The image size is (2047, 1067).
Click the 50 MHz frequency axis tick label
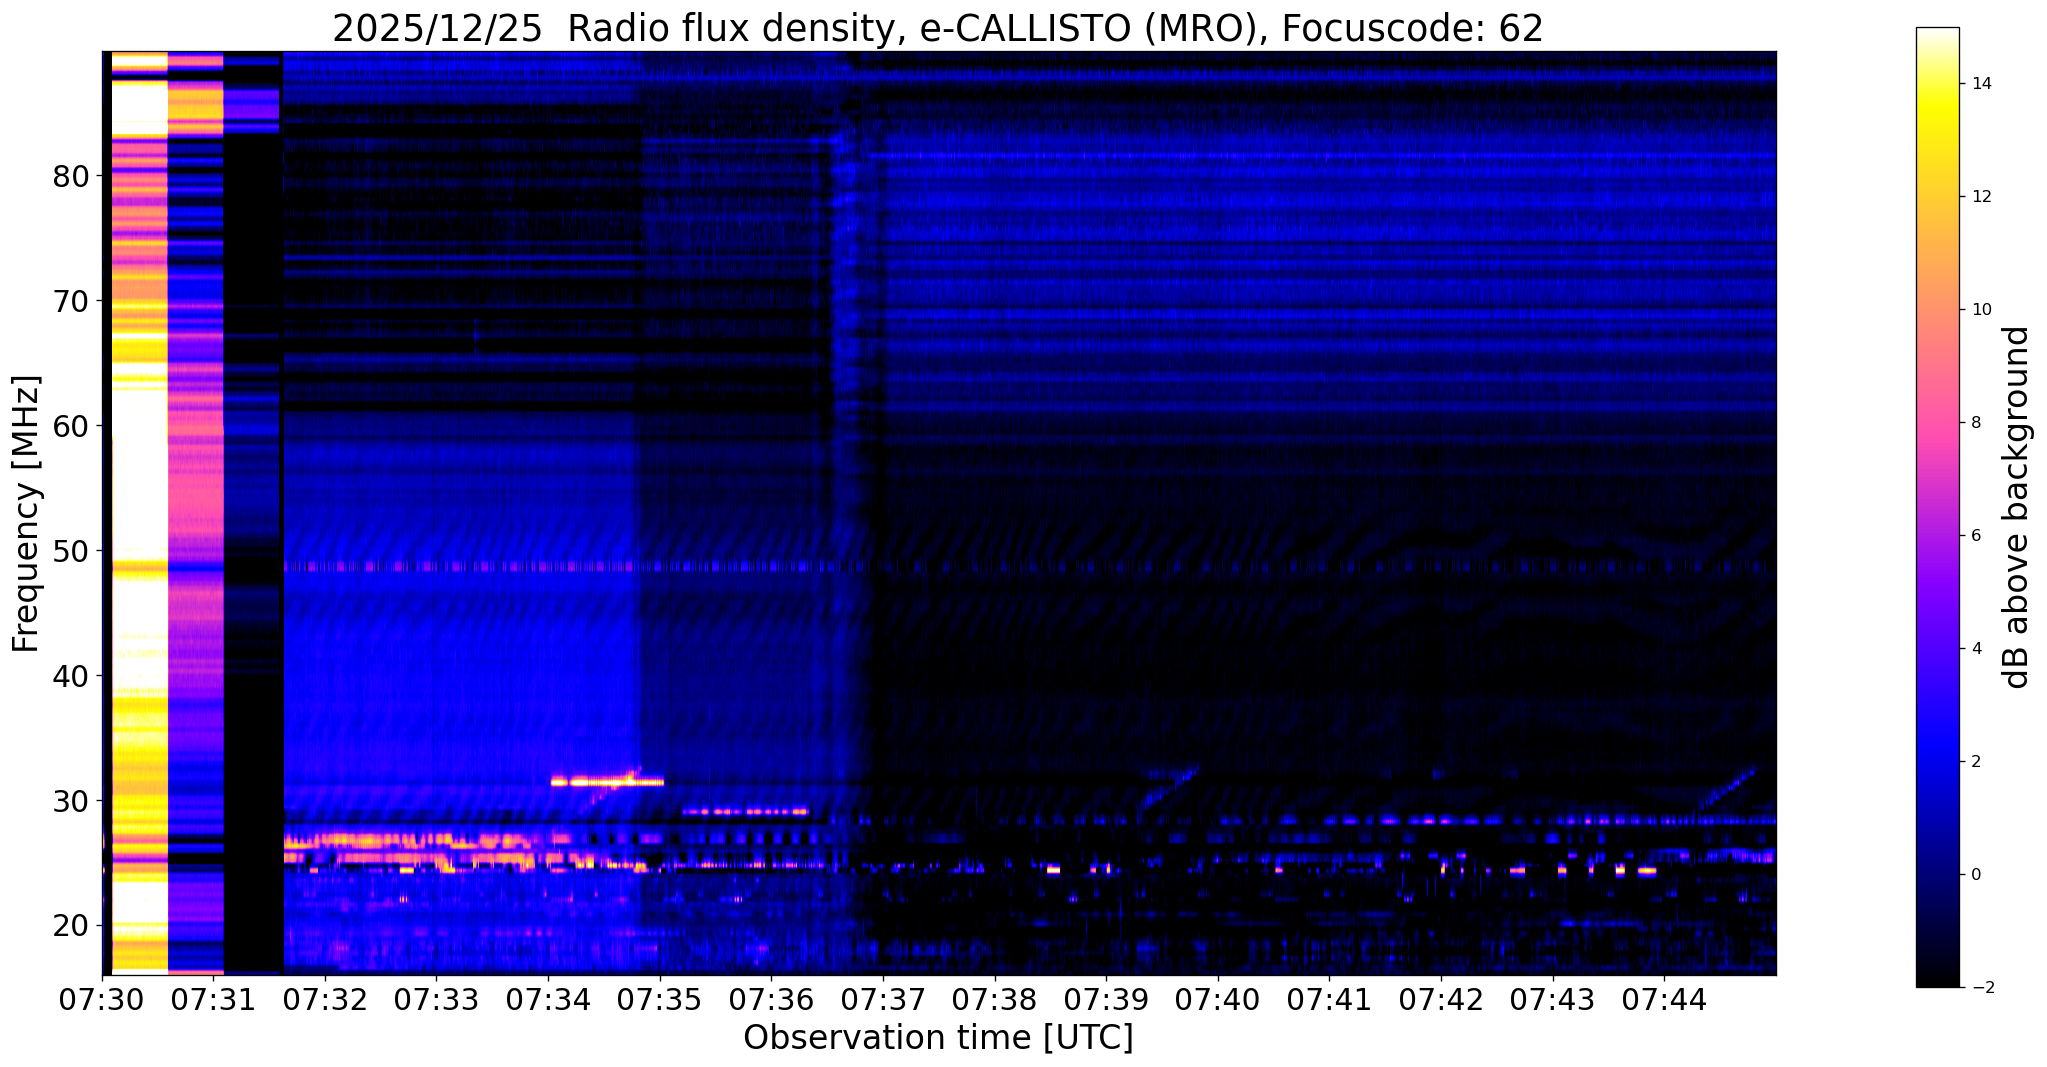[x=70, y=550]
